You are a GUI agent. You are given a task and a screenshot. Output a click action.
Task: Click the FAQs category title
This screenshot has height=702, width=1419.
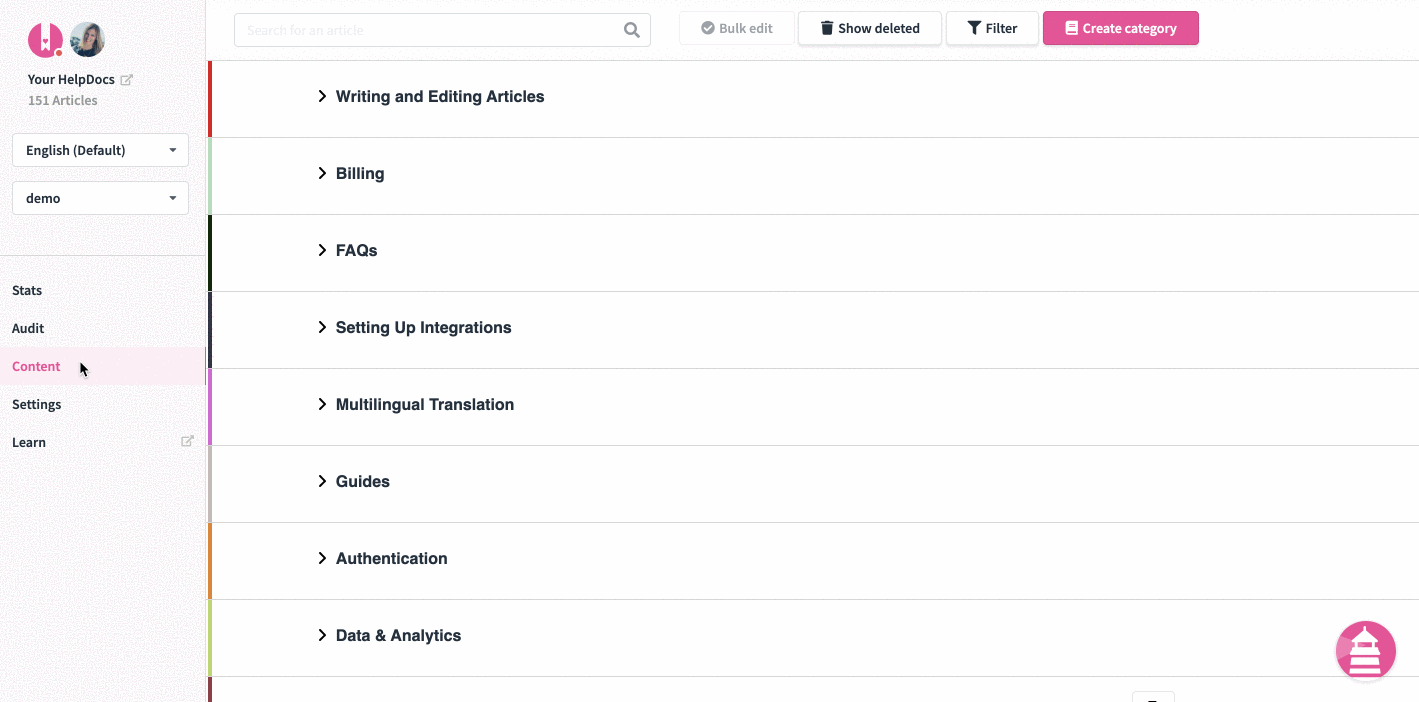[x=357, y=250]
